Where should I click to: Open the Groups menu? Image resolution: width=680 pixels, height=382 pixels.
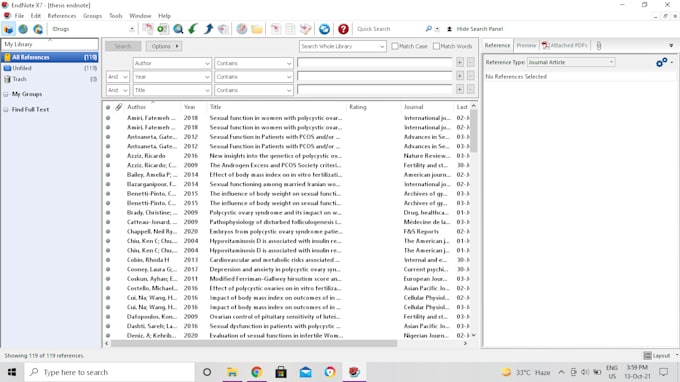(x=92, y=16)
